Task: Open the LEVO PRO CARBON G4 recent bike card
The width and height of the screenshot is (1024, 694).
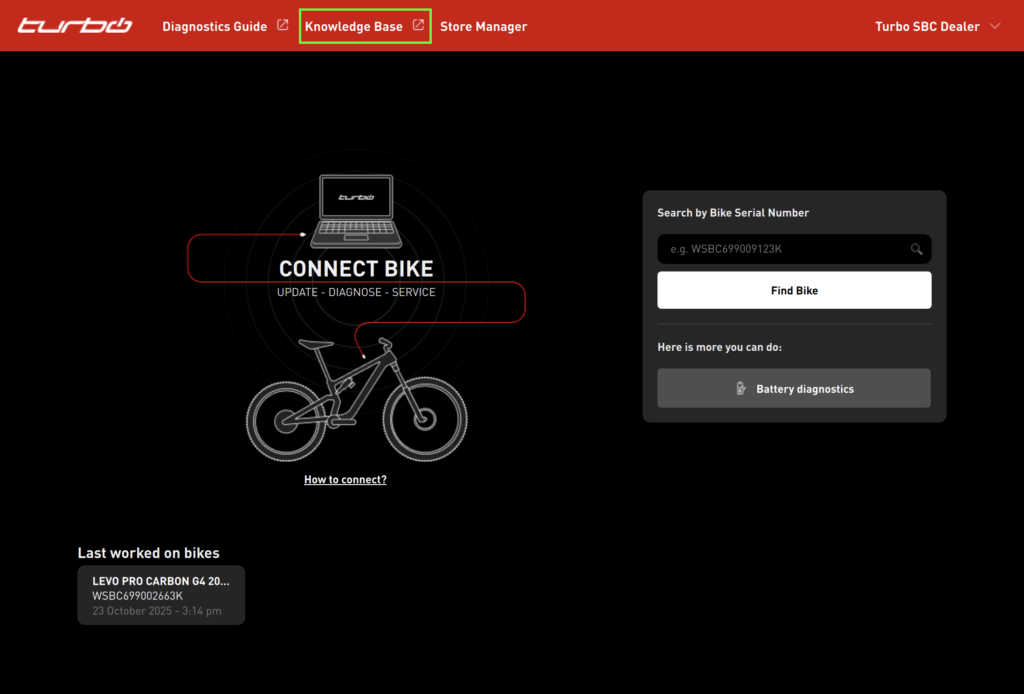Action: click(161, 595)
